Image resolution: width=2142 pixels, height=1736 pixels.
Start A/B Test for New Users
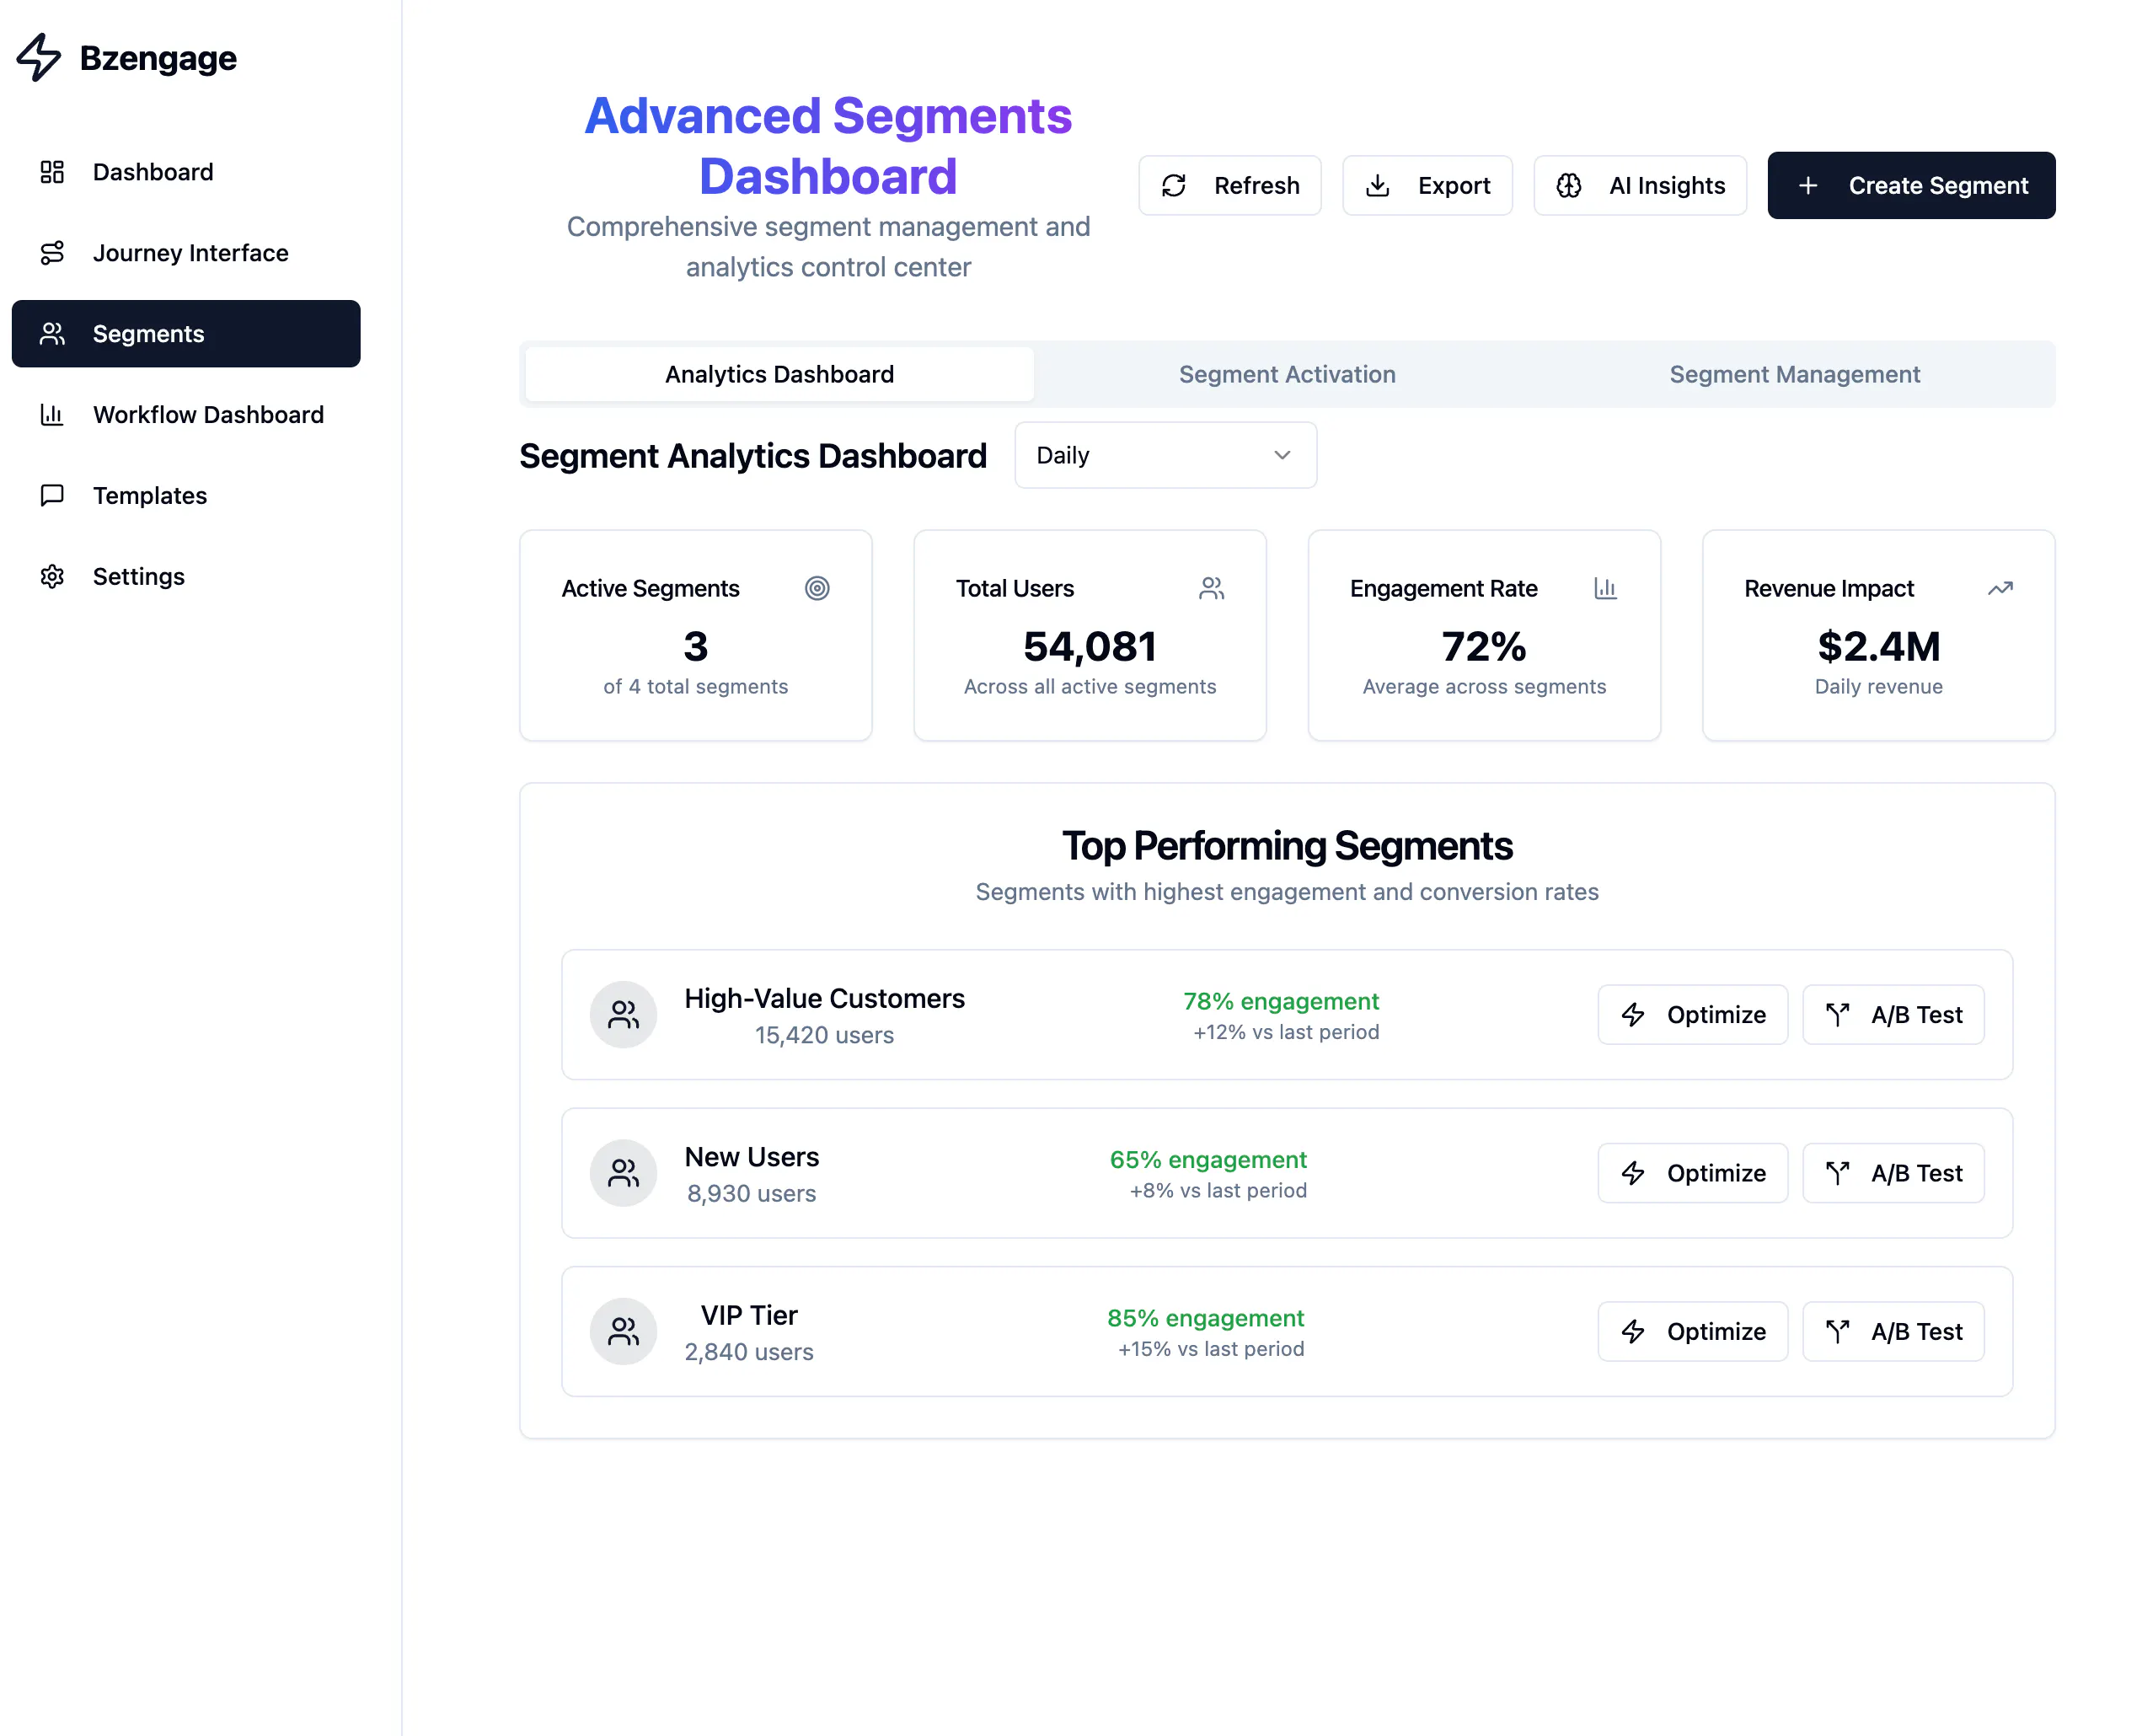click(1893, 1173)
